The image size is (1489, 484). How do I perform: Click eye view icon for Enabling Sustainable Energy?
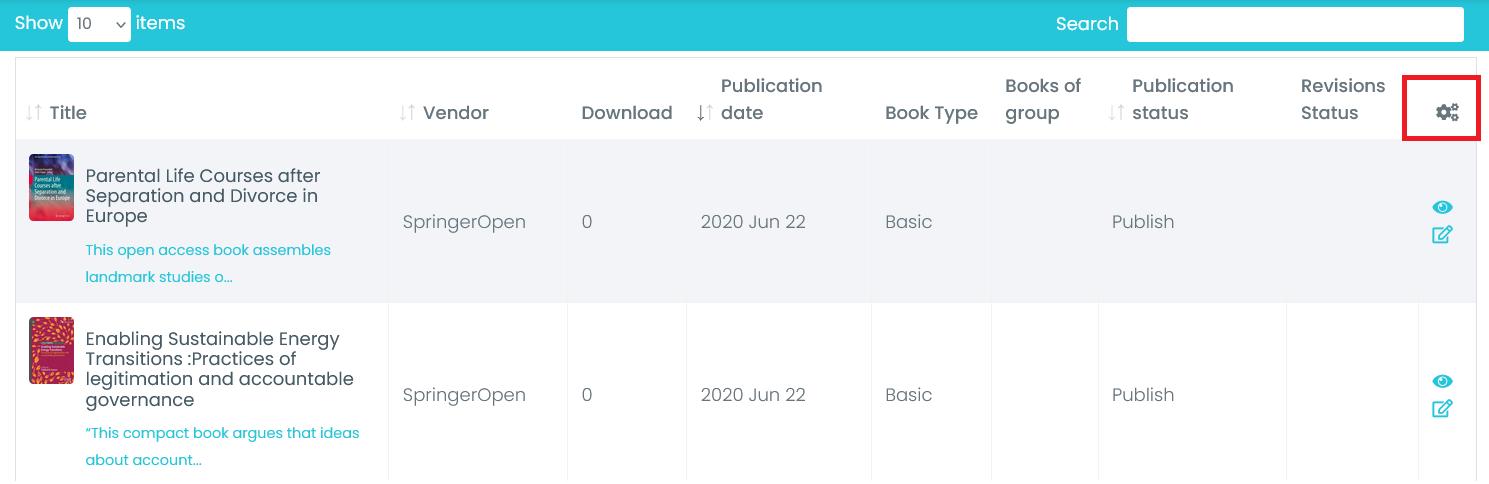(1442, 381)
